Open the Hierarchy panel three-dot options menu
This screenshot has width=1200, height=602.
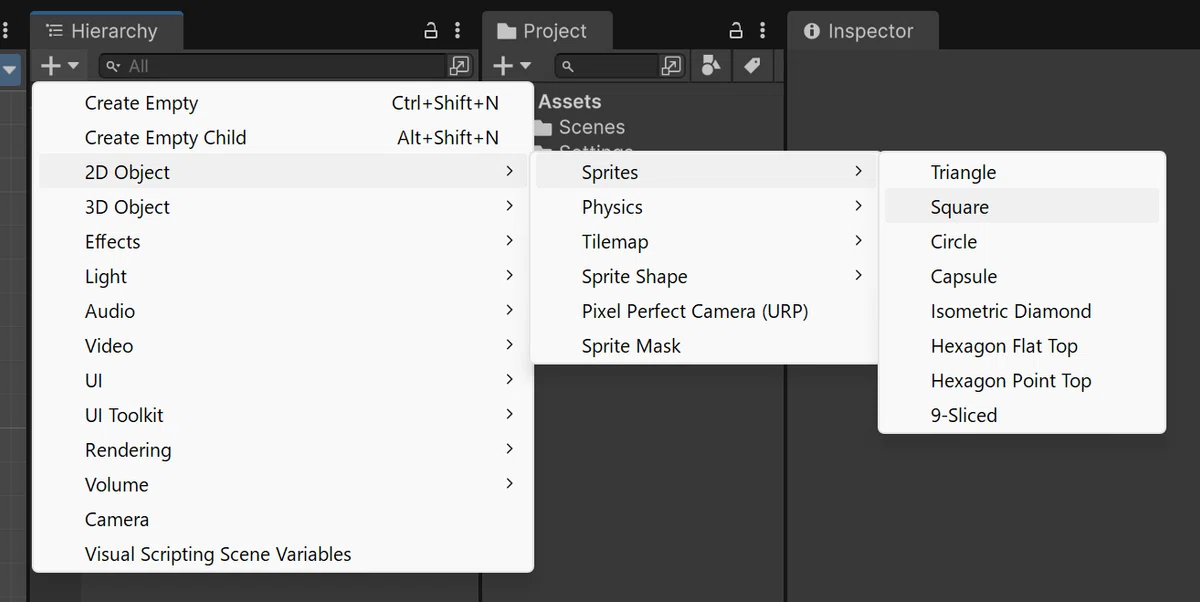pyautogui.click(x=458, y=30)
